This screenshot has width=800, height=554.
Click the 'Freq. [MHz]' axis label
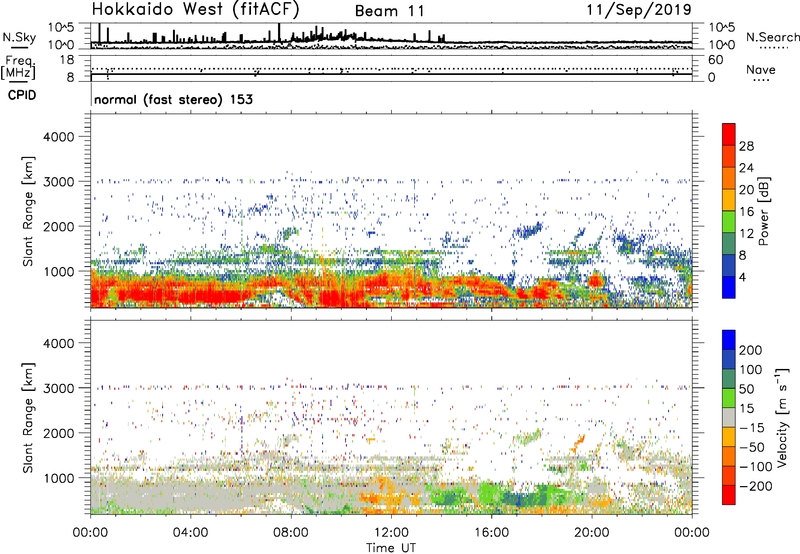click(18, 68)
